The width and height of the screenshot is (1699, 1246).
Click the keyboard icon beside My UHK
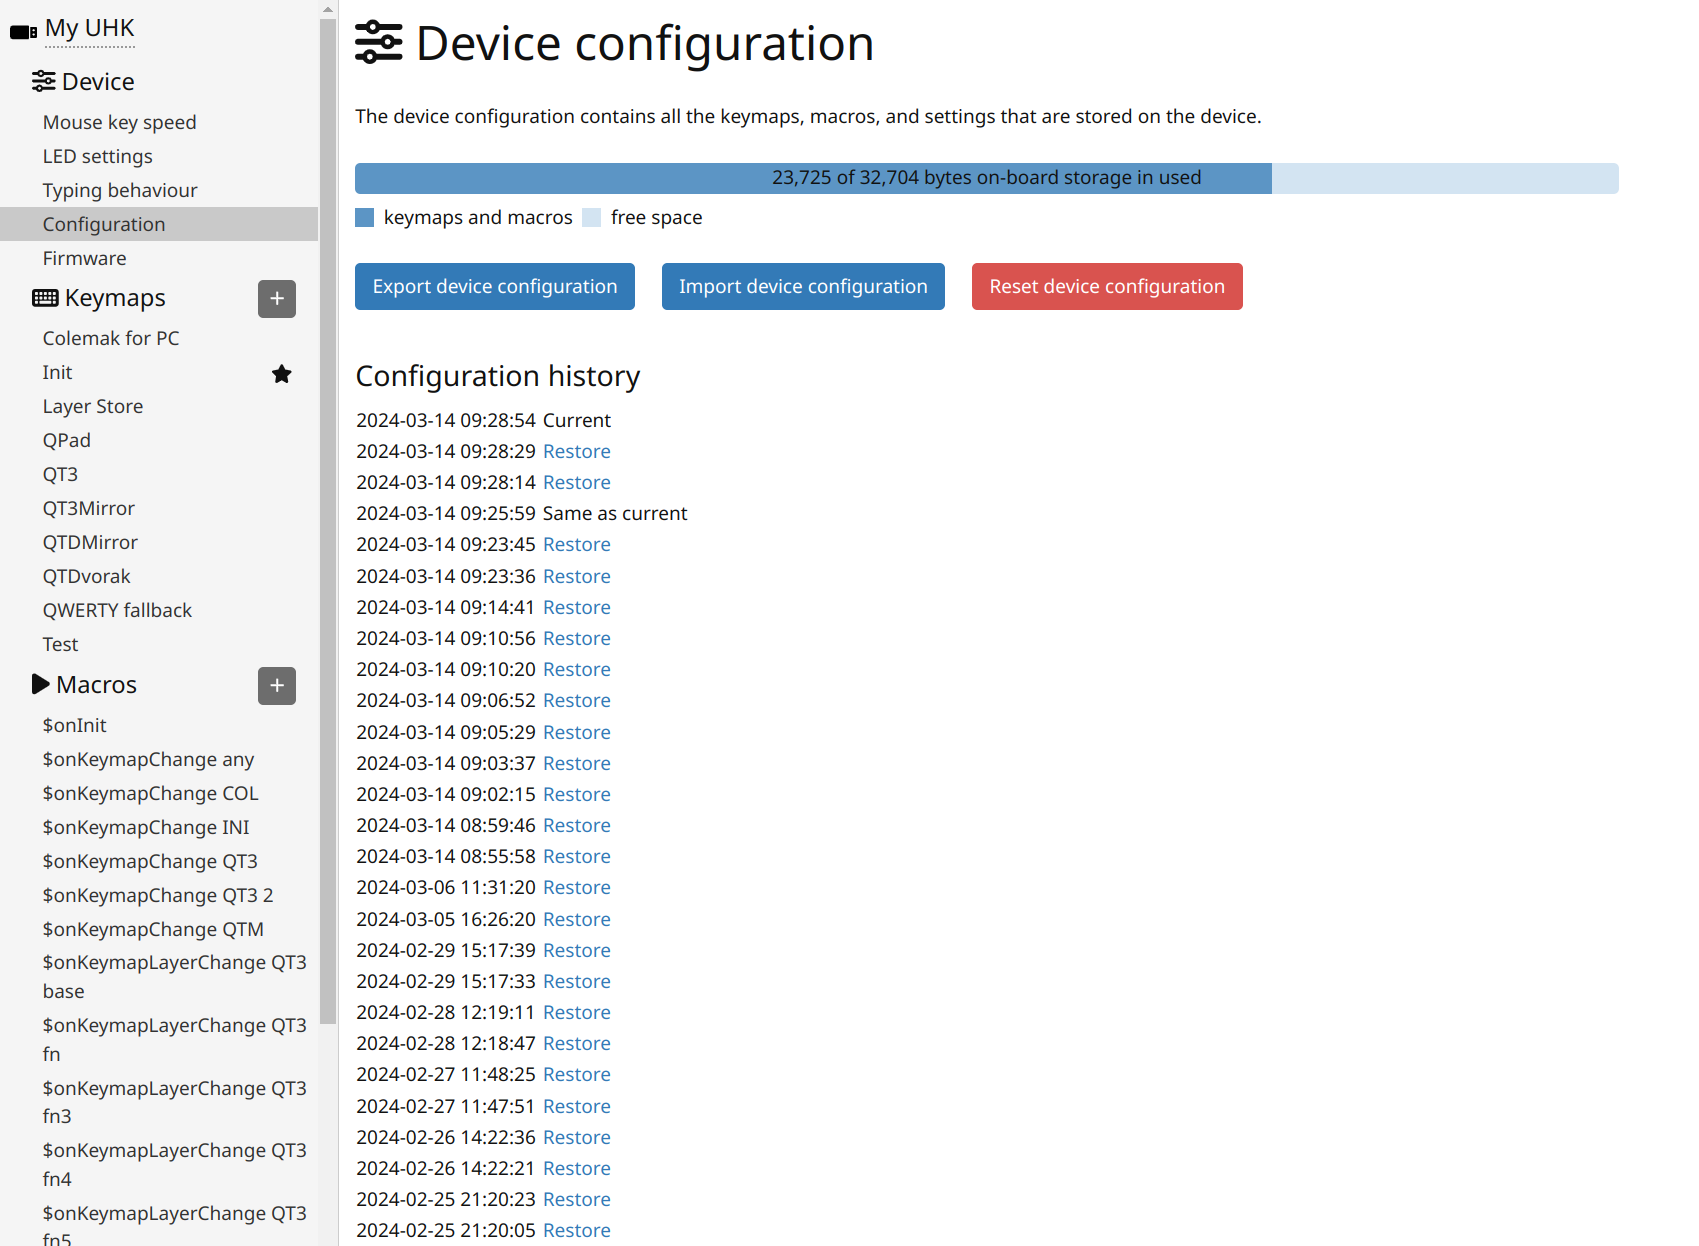(x=23, y=32)
